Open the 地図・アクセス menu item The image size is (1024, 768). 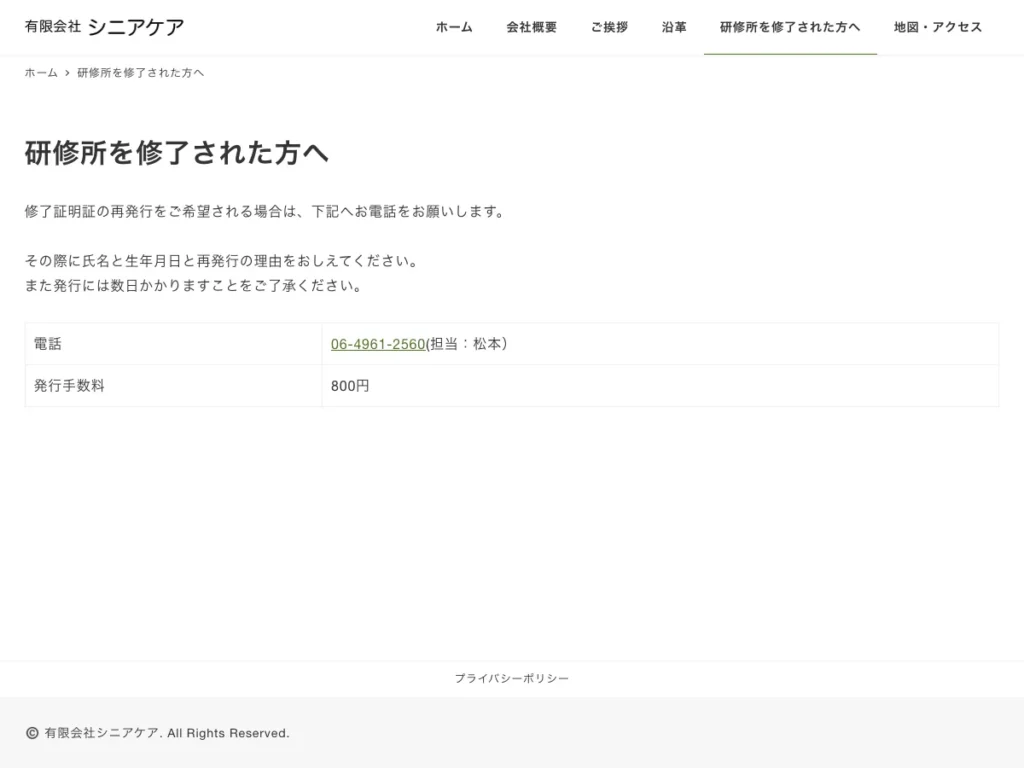click(938, 27)
